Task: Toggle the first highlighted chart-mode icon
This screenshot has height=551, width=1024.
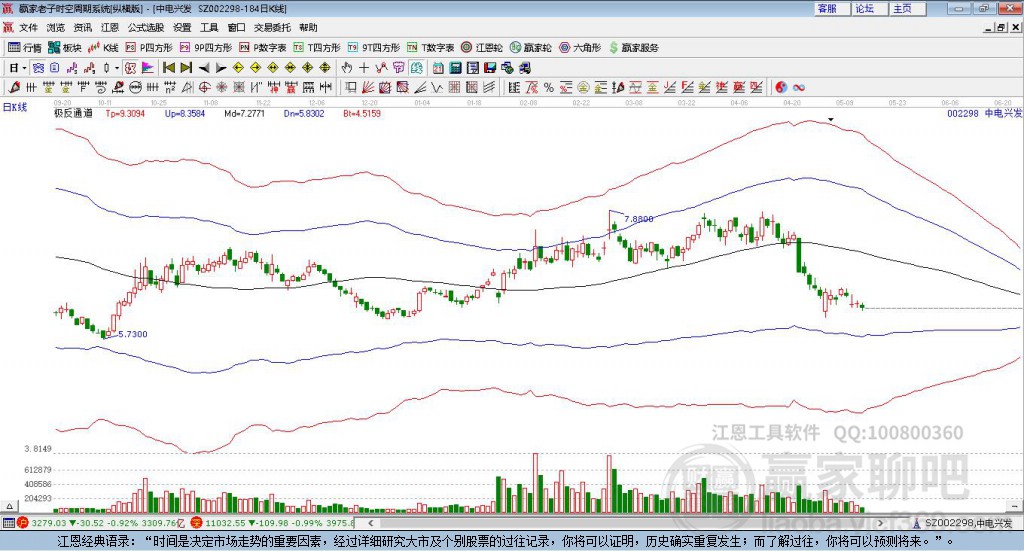Action: [38, 68]
